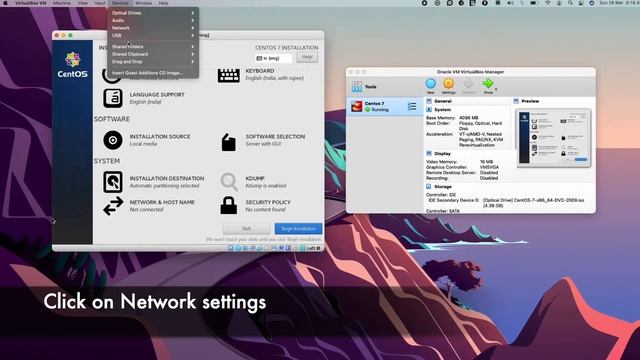This screenshot has height=360, width=640.
Task: Click the Help! button in installer
Action: (307, 57)
